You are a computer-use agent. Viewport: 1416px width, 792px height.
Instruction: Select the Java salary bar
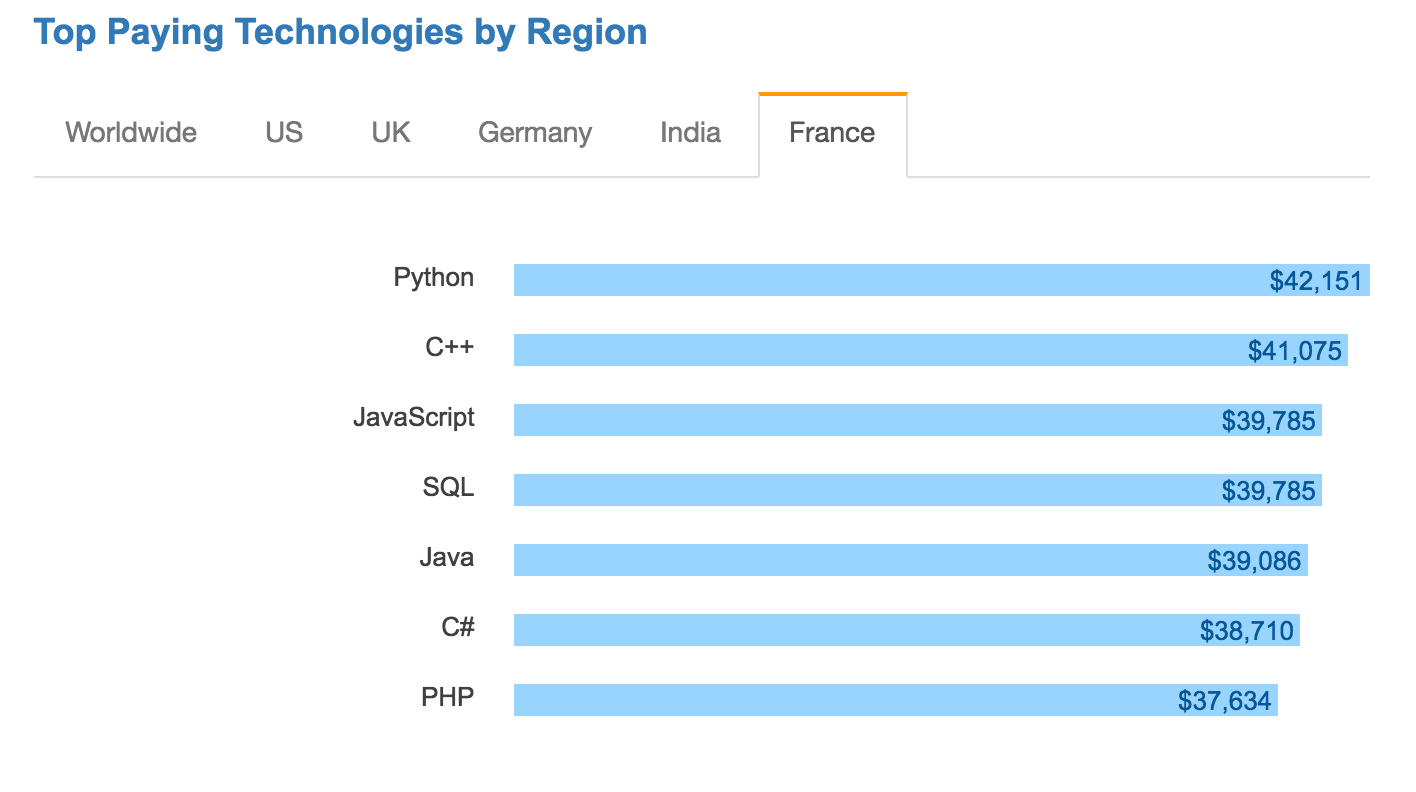911,560
